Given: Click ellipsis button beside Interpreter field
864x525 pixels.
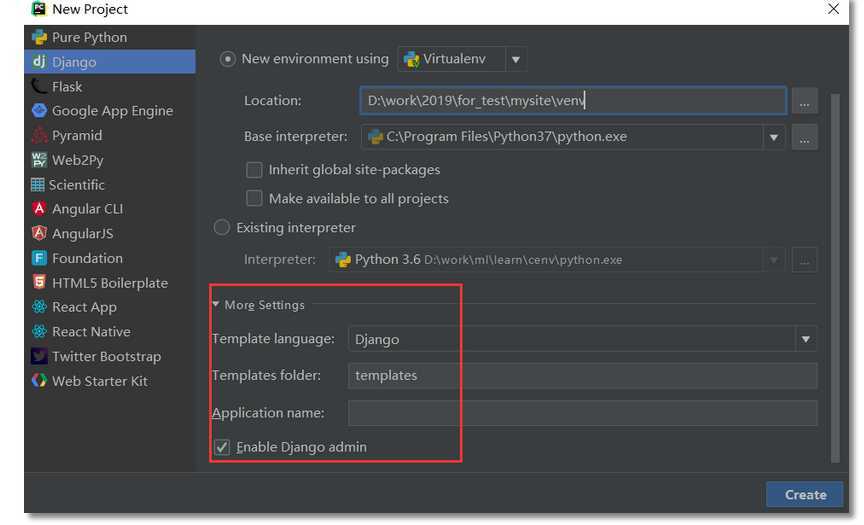Looking at the screenshot, I should pos(804,260).
